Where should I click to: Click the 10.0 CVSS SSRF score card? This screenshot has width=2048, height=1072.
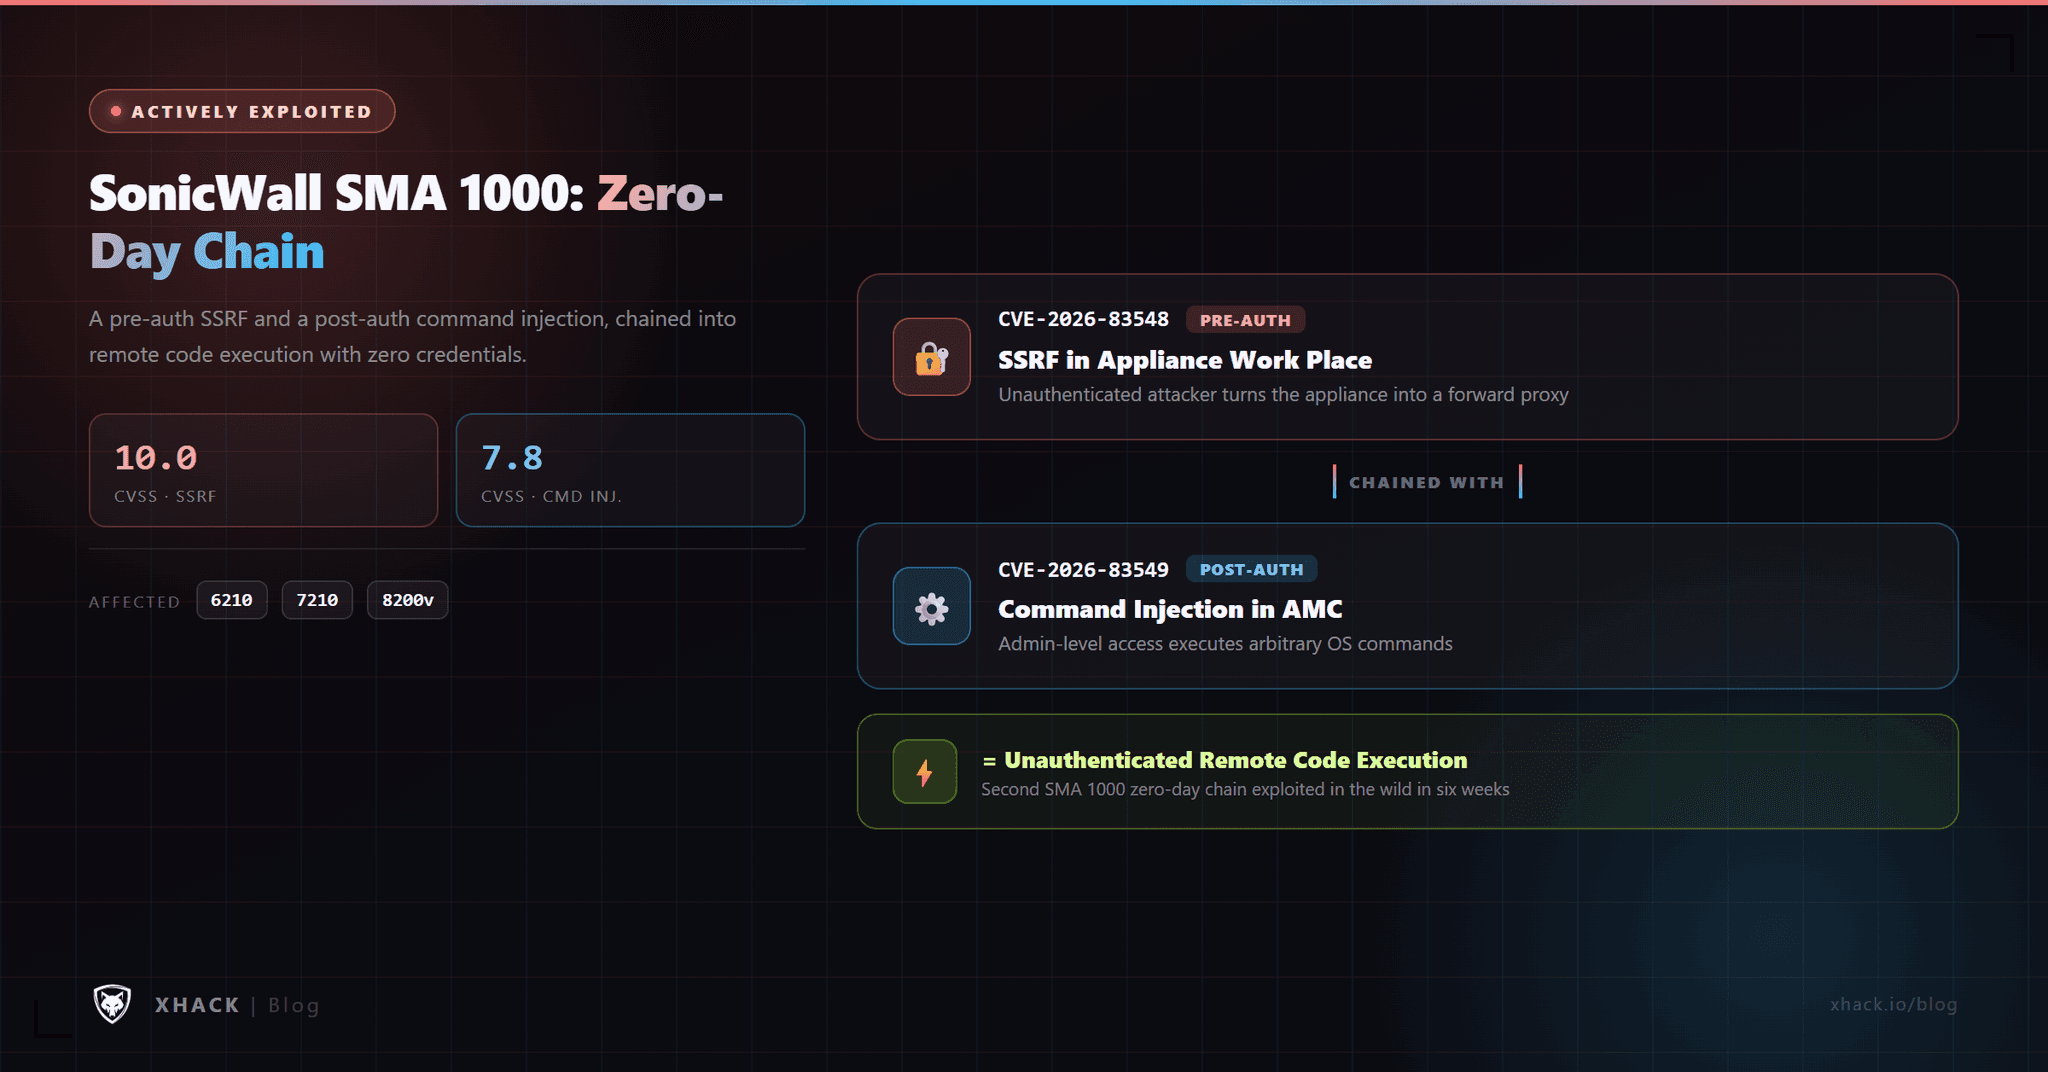(x=263, y=470)
